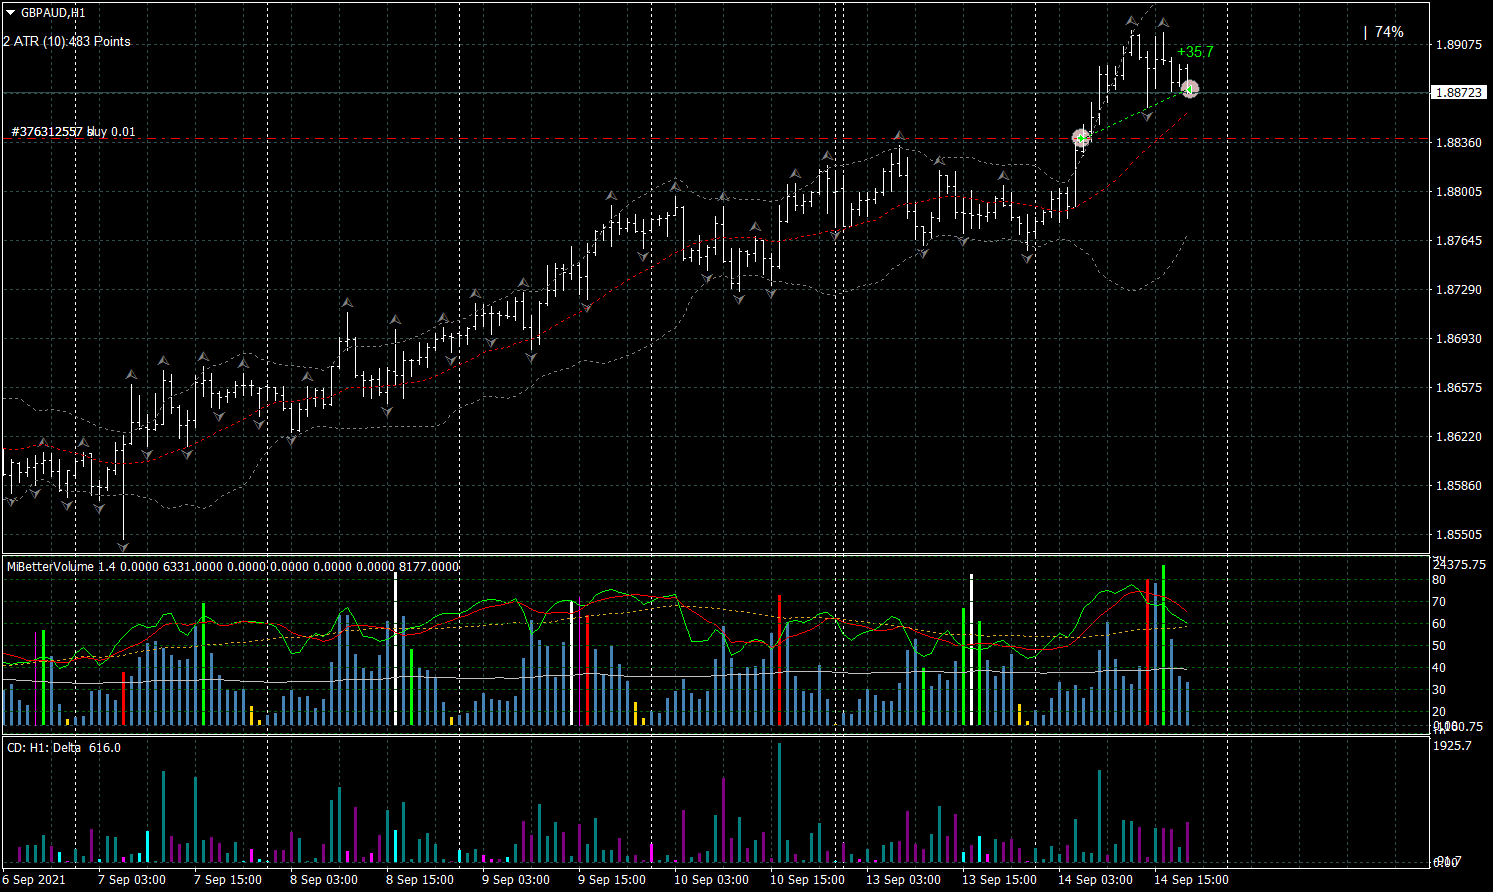The image size is (1493, 892).
Task: Click the 1.88360 price axis value
Action: 1459,143
